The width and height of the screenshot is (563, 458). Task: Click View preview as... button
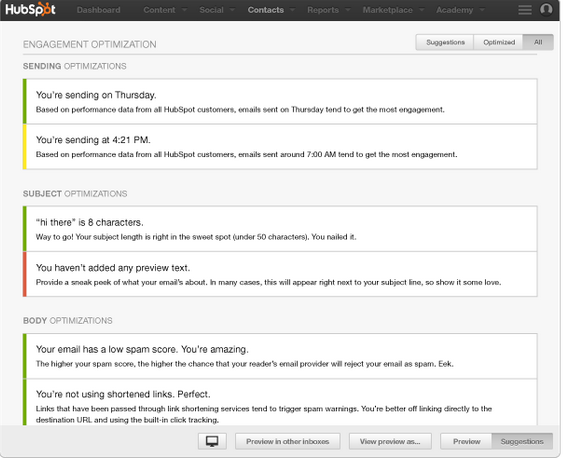(x=390, y=441)
